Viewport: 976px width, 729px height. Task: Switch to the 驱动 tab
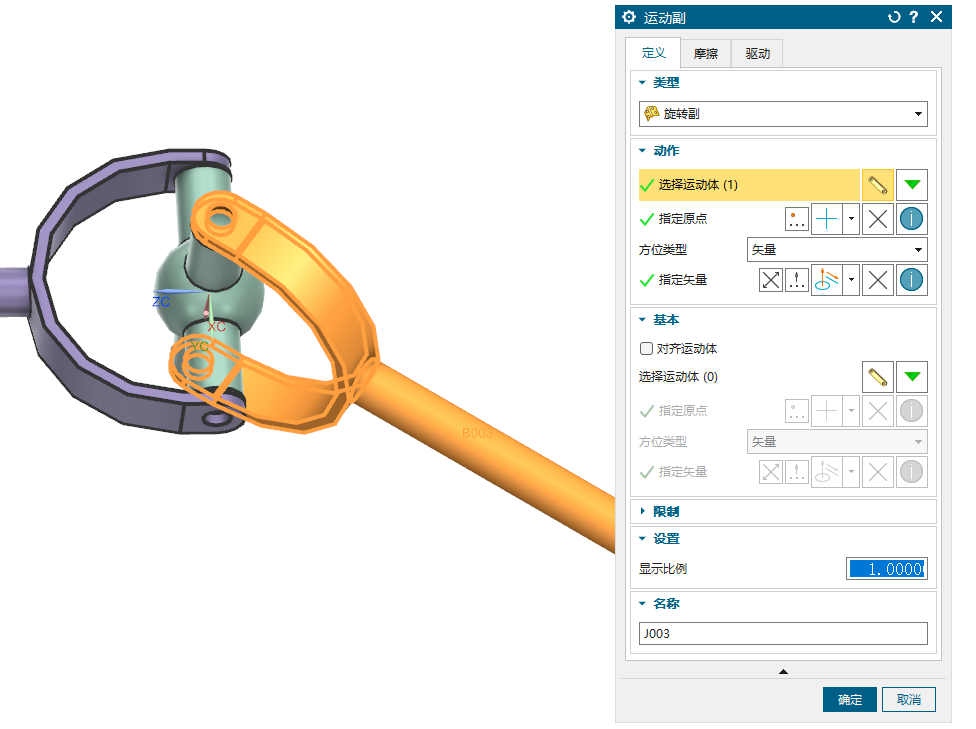click(x=757, y=54)
